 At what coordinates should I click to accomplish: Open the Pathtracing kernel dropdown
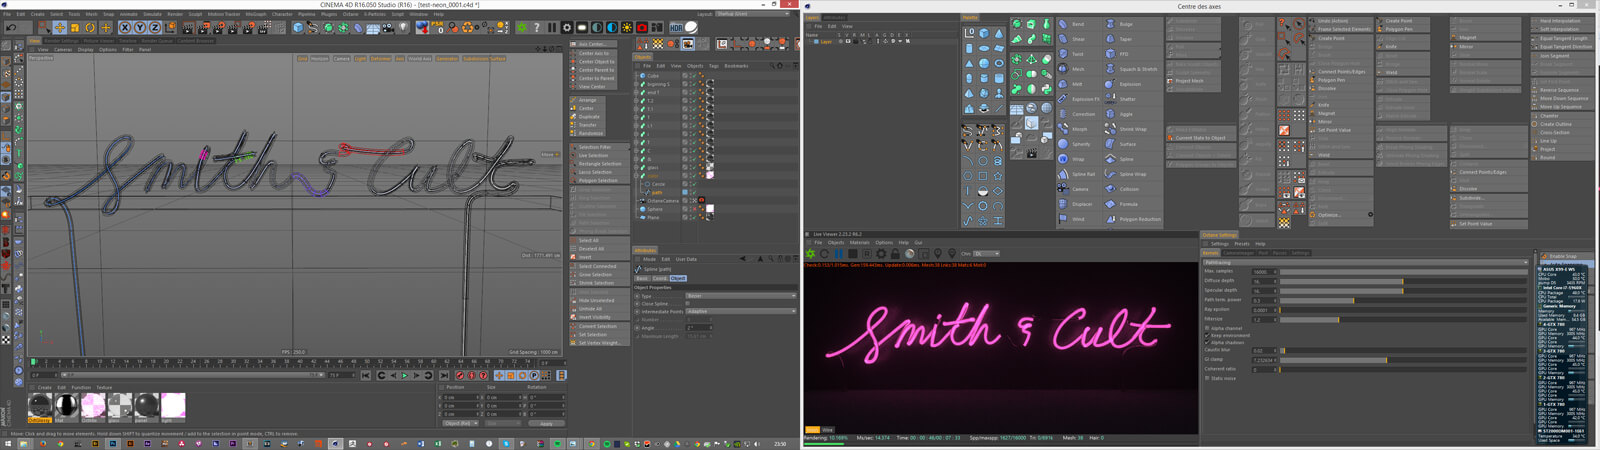click(x=1365, y=262)
